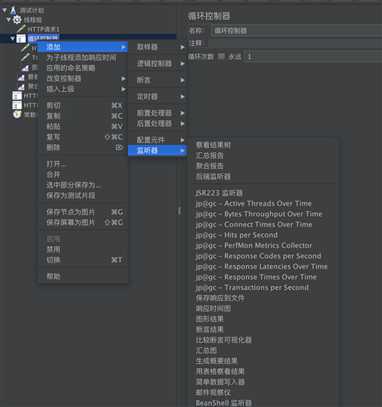Image resolution: width=382 pixels, height=407 pixels.
Task: Open the 插入上级 submenu
Action: pos(83,89)
